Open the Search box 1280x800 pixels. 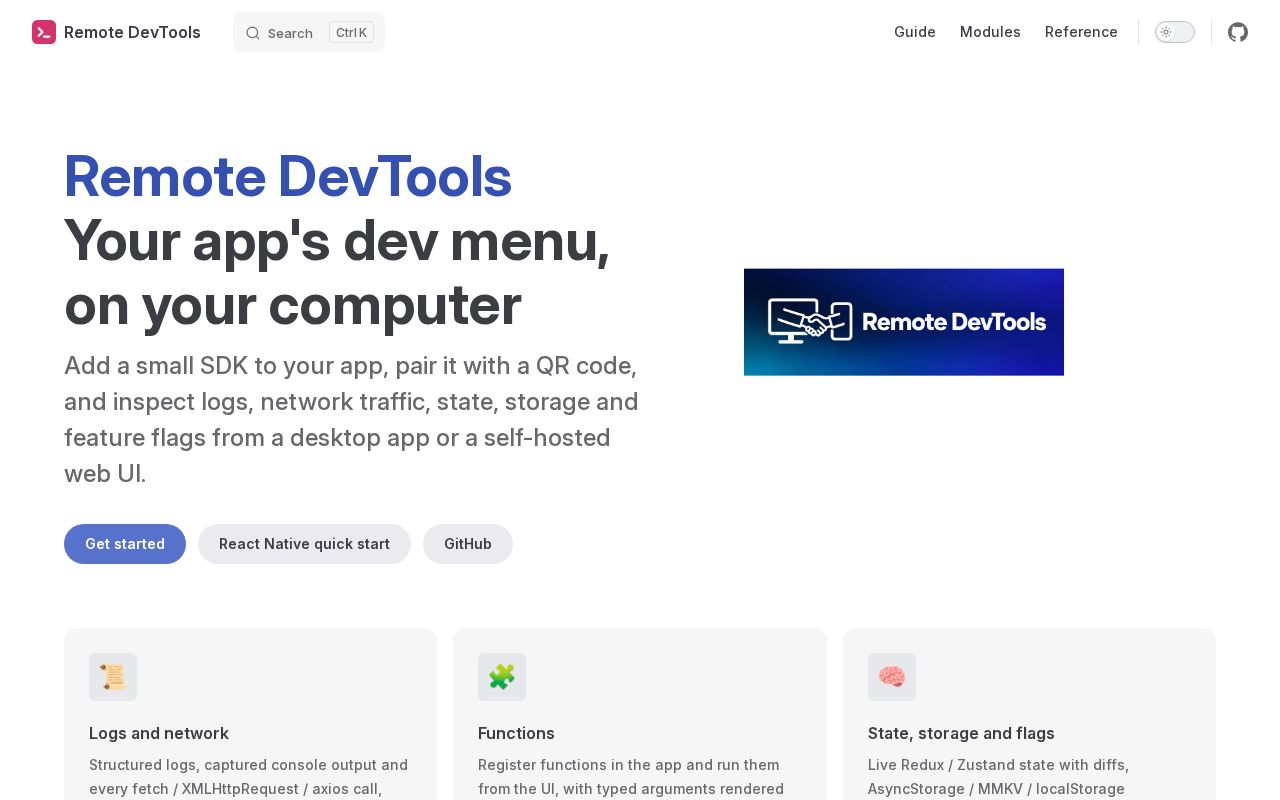[x=309, y=32]
